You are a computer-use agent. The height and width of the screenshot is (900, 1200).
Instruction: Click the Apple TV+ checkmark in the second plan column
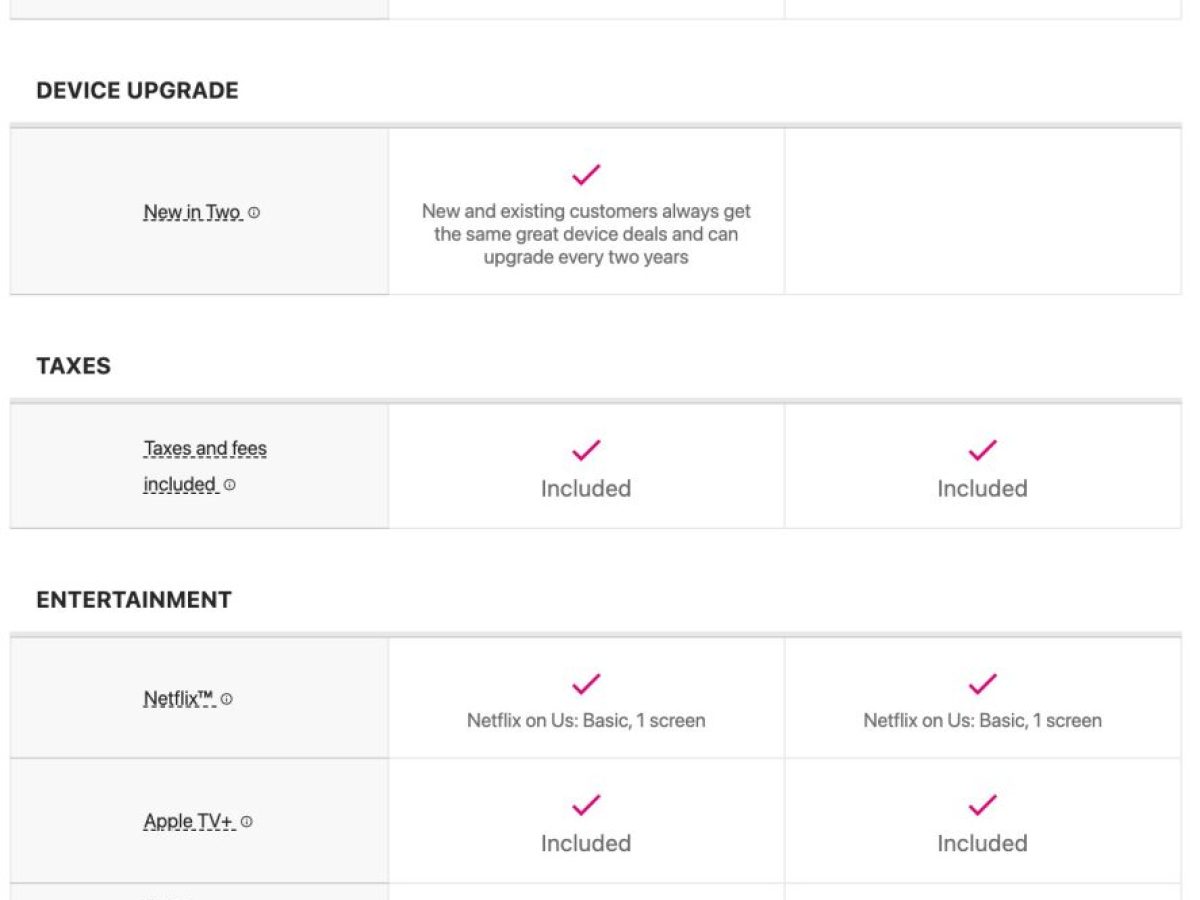(982, 805)
